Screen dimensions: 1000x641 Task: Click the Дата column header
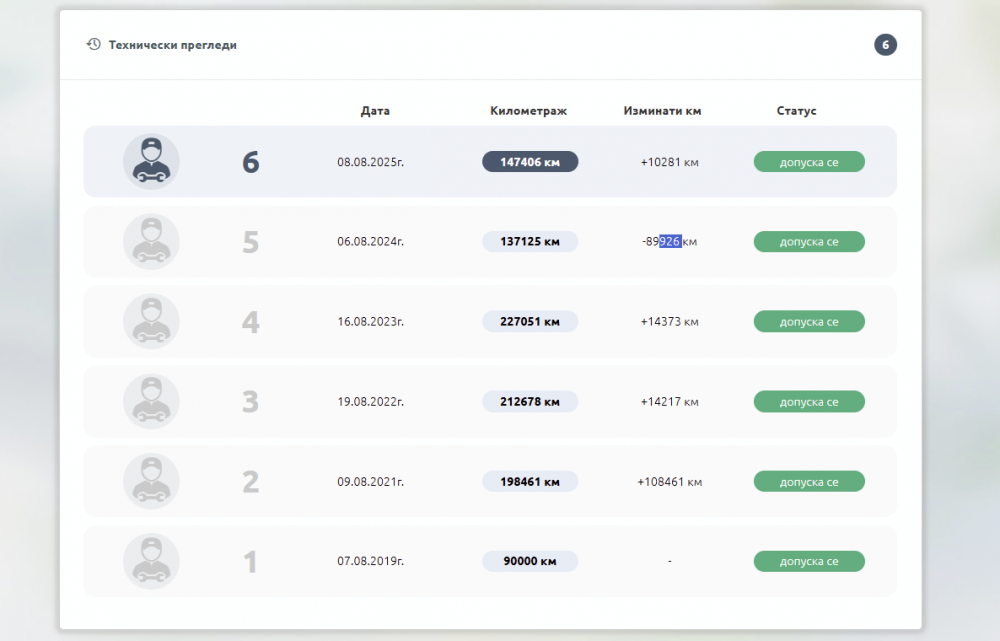click(x=375, y=111)
